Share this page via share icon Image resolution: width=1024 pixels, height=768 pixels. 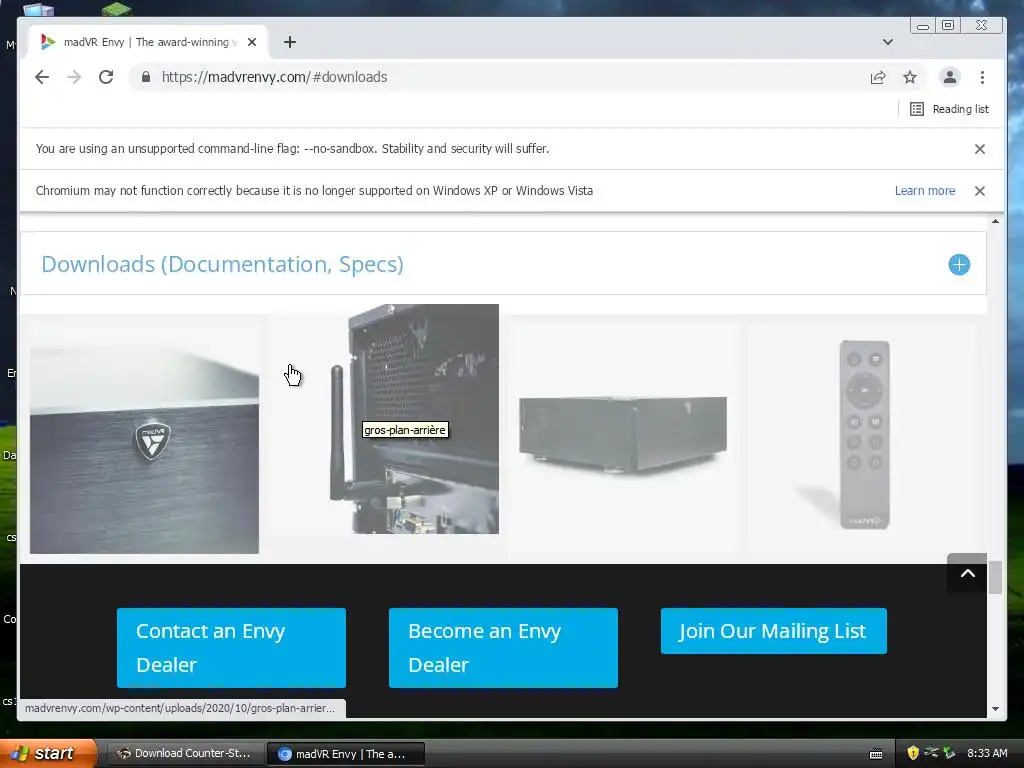(x=878, y=77)
